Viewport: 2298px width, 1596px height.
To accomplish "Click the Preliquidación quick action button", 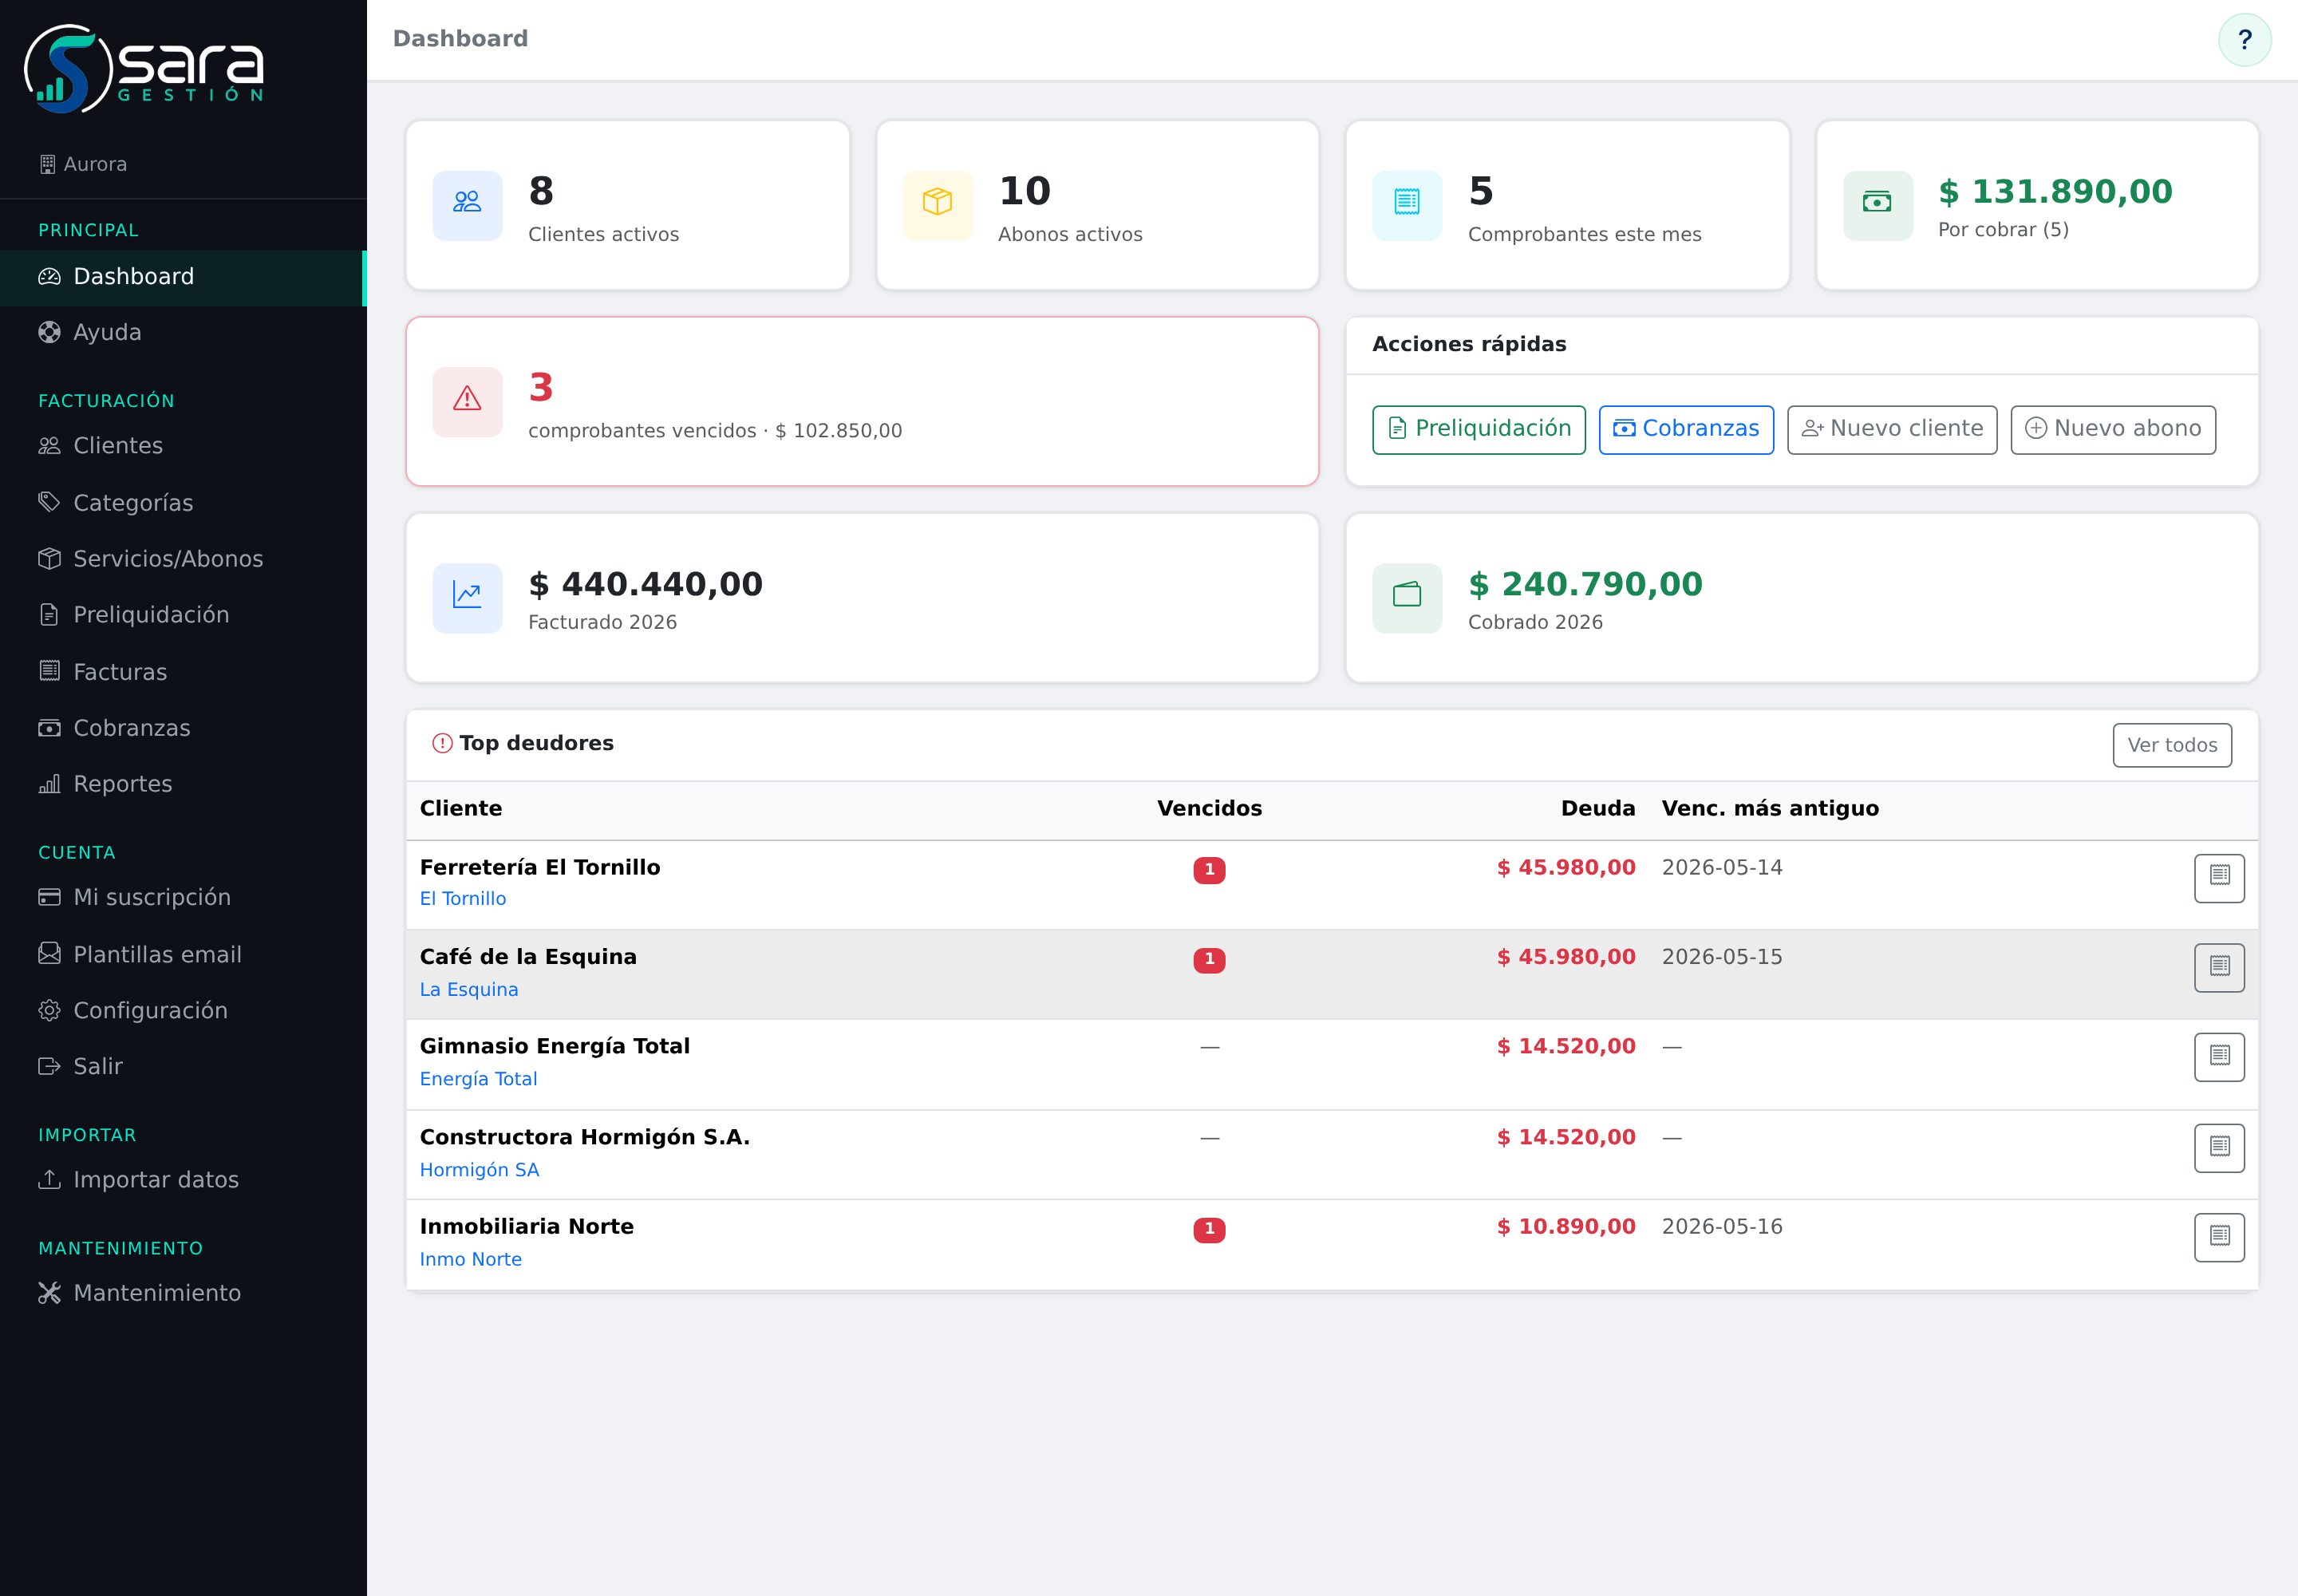I will pos(1478,430).
